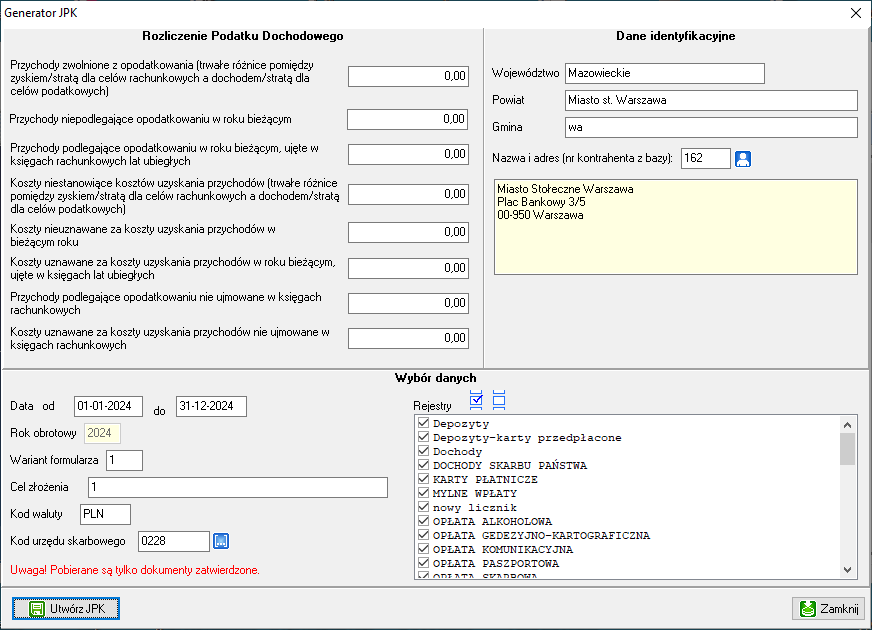Select the Cel złożenia input field
872x630 pixels.
click(x=237, y=487)
